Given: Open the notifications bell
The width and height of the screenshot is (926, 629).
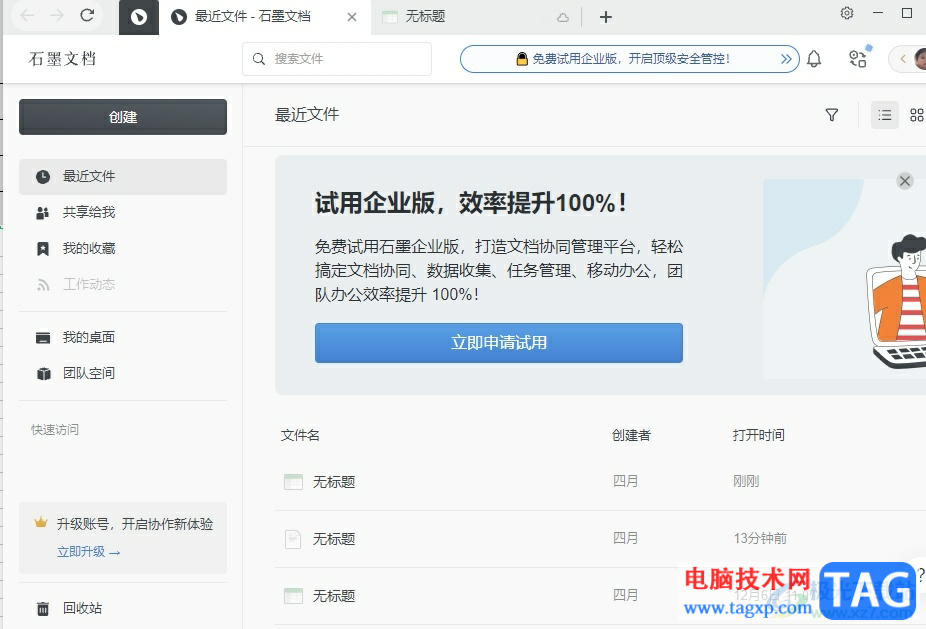Looking at the screenshot, I should [x=814, y=58].
